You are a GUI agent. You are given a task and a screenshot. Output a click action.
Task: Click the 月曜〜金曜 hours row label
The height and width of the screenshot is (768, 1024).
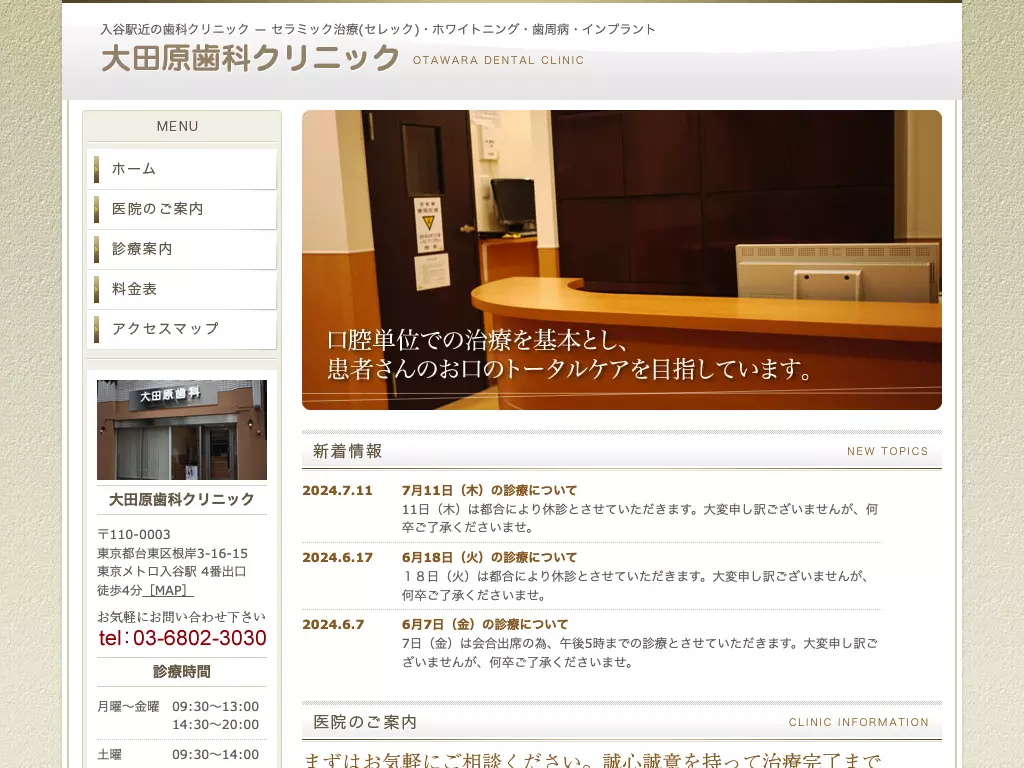(x=128, y=707)
